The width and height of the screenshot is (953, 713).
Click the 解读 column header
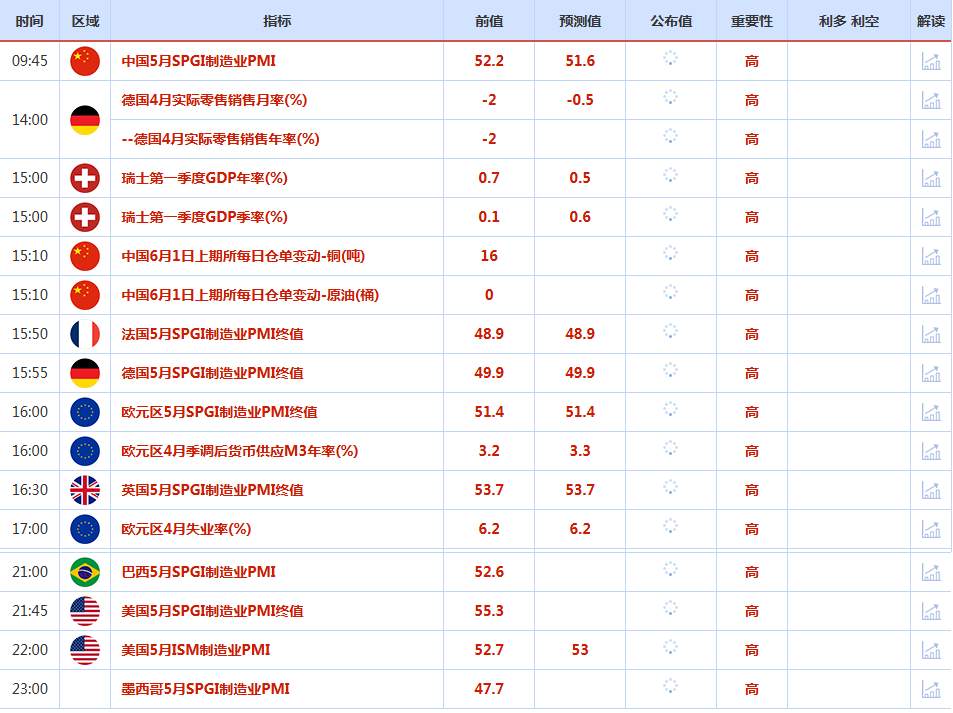point(931,21)
